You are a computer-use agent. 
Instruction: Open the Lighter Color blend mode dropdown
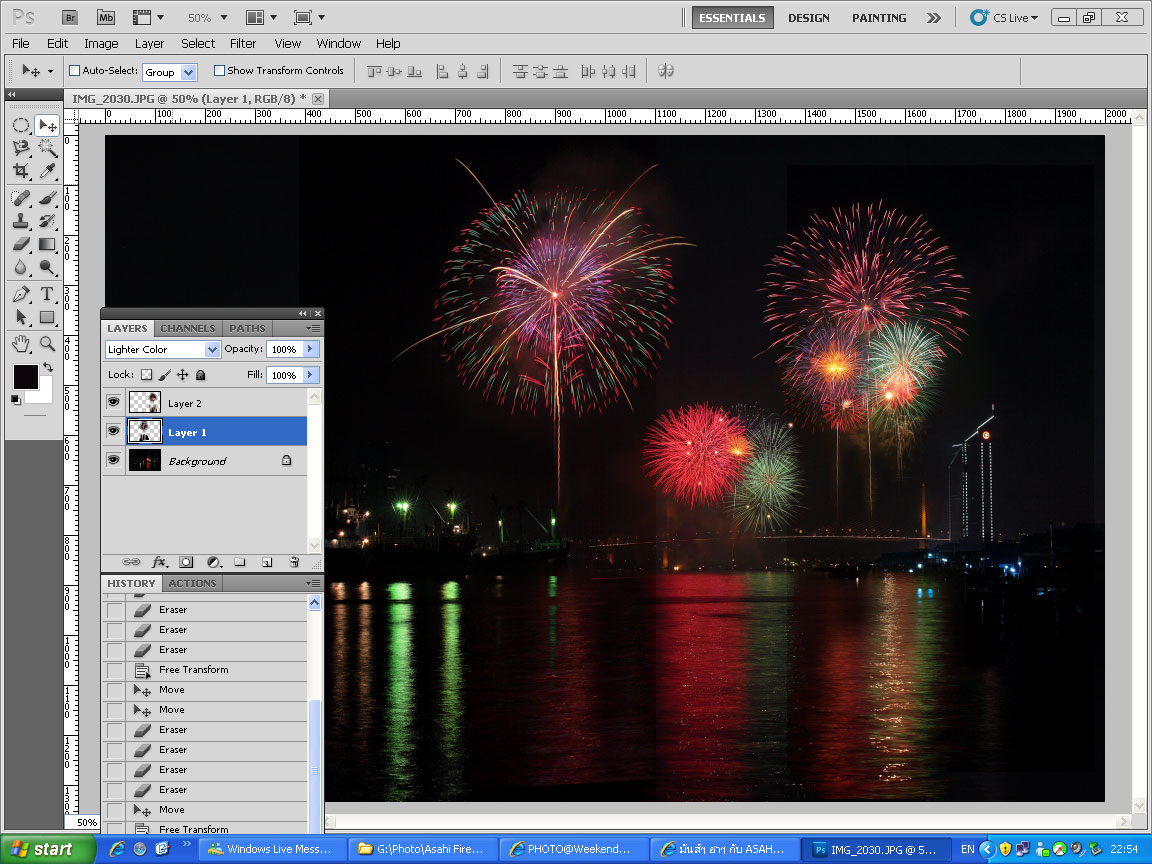[162, 349]
